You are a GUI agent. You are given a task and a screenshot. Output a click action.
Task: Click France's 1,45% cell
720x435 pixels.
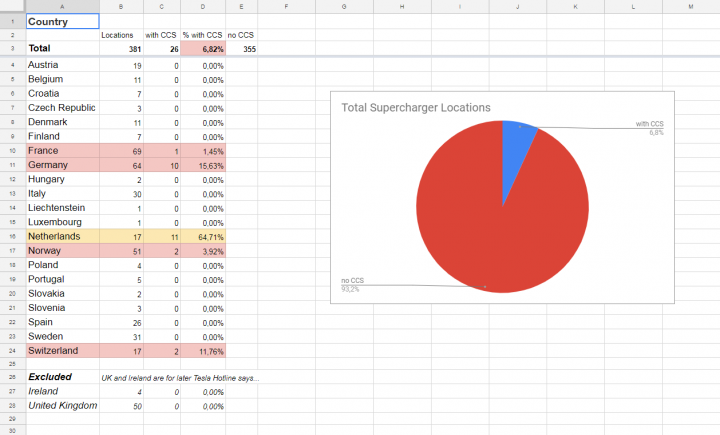coord(203,151)
